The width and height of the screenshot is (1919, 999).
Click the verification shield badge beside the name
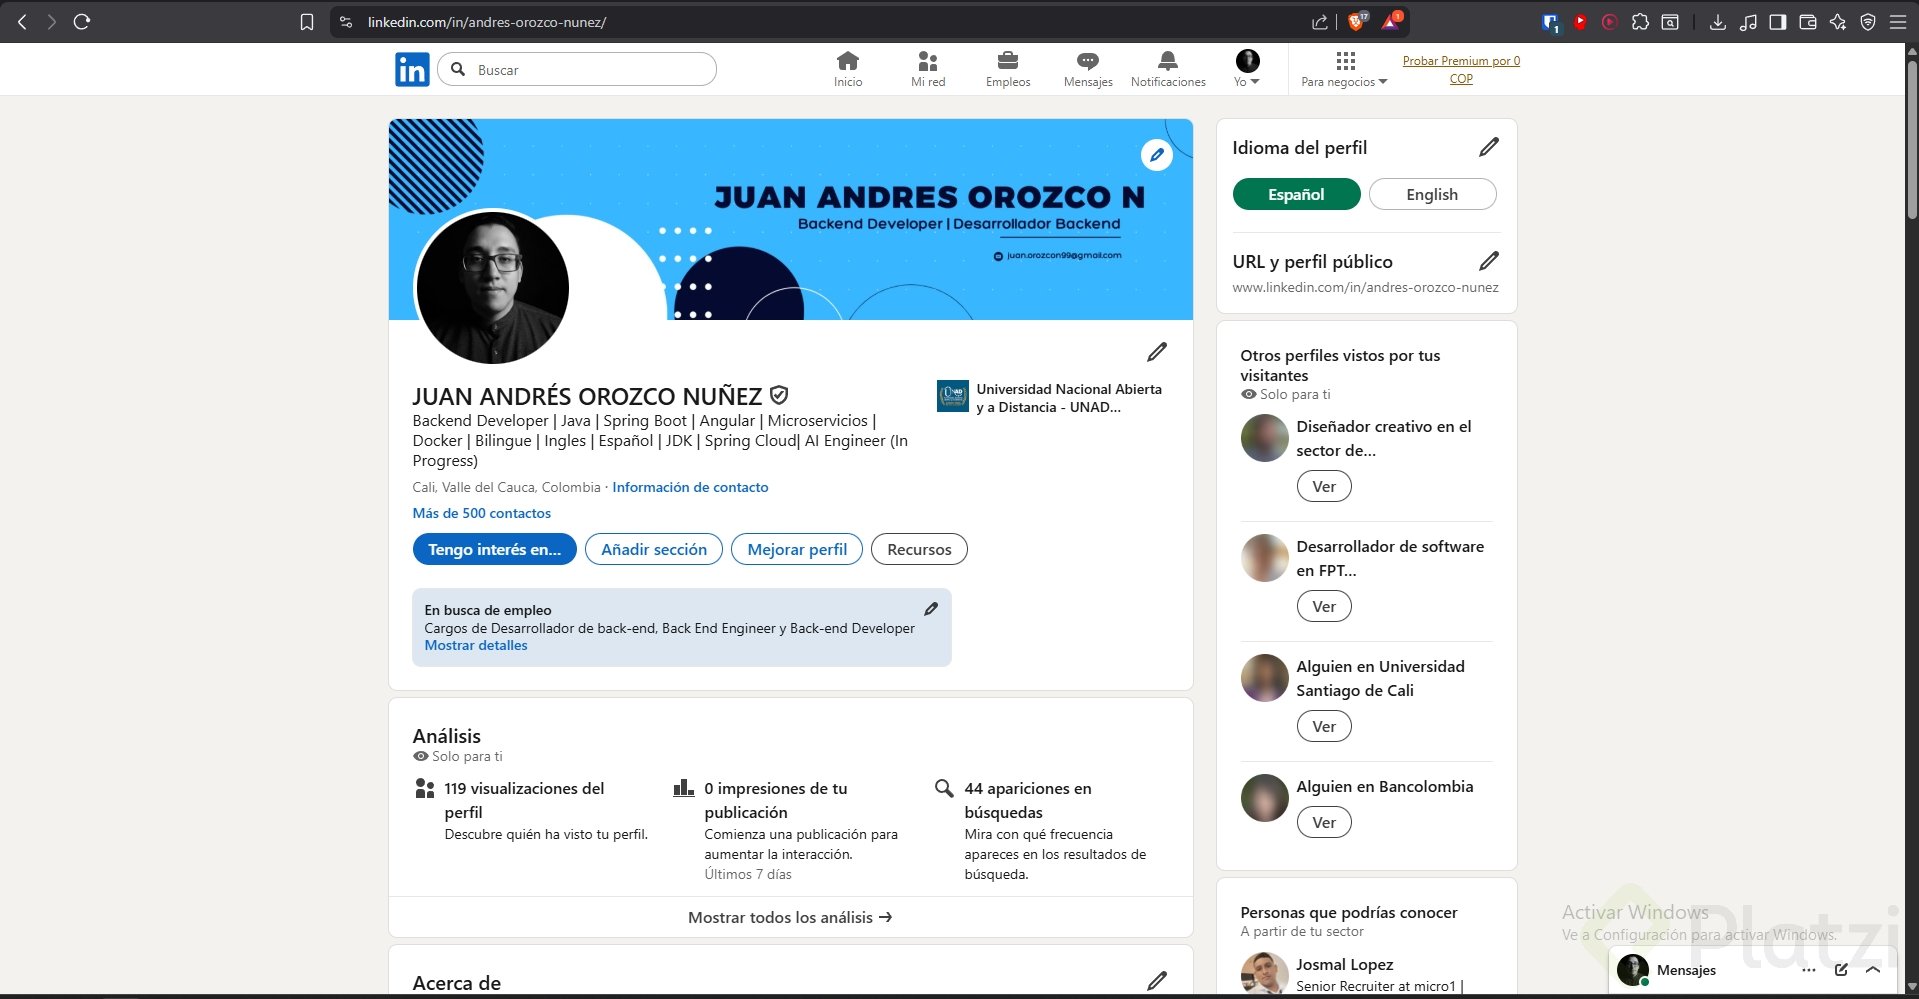[x=779, y=396]
